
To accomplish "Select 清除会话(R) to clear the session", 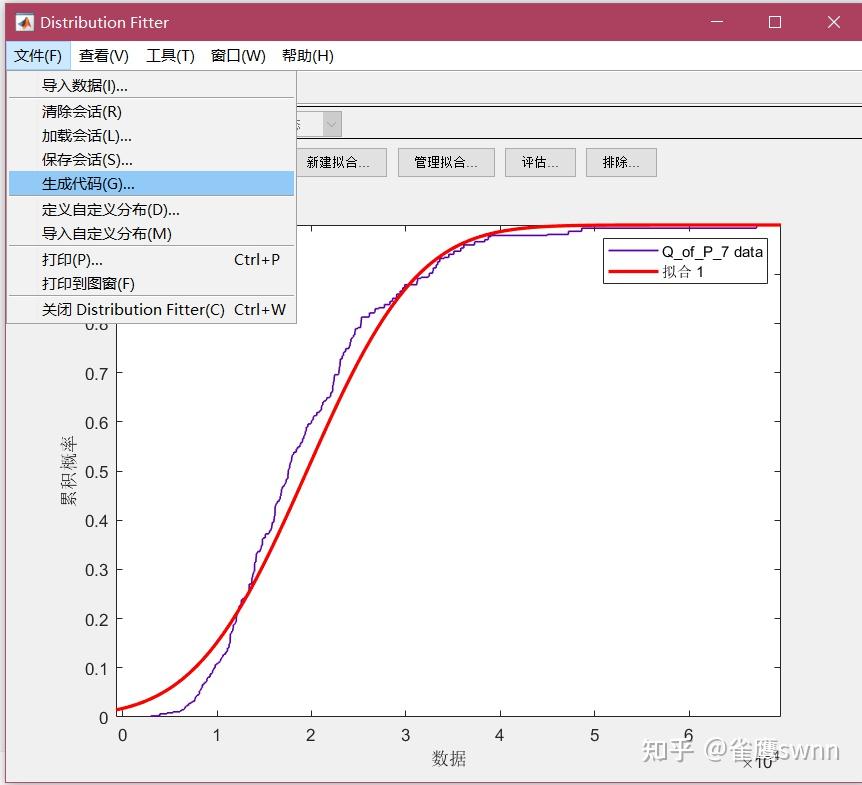I will [x=78, y=111].
